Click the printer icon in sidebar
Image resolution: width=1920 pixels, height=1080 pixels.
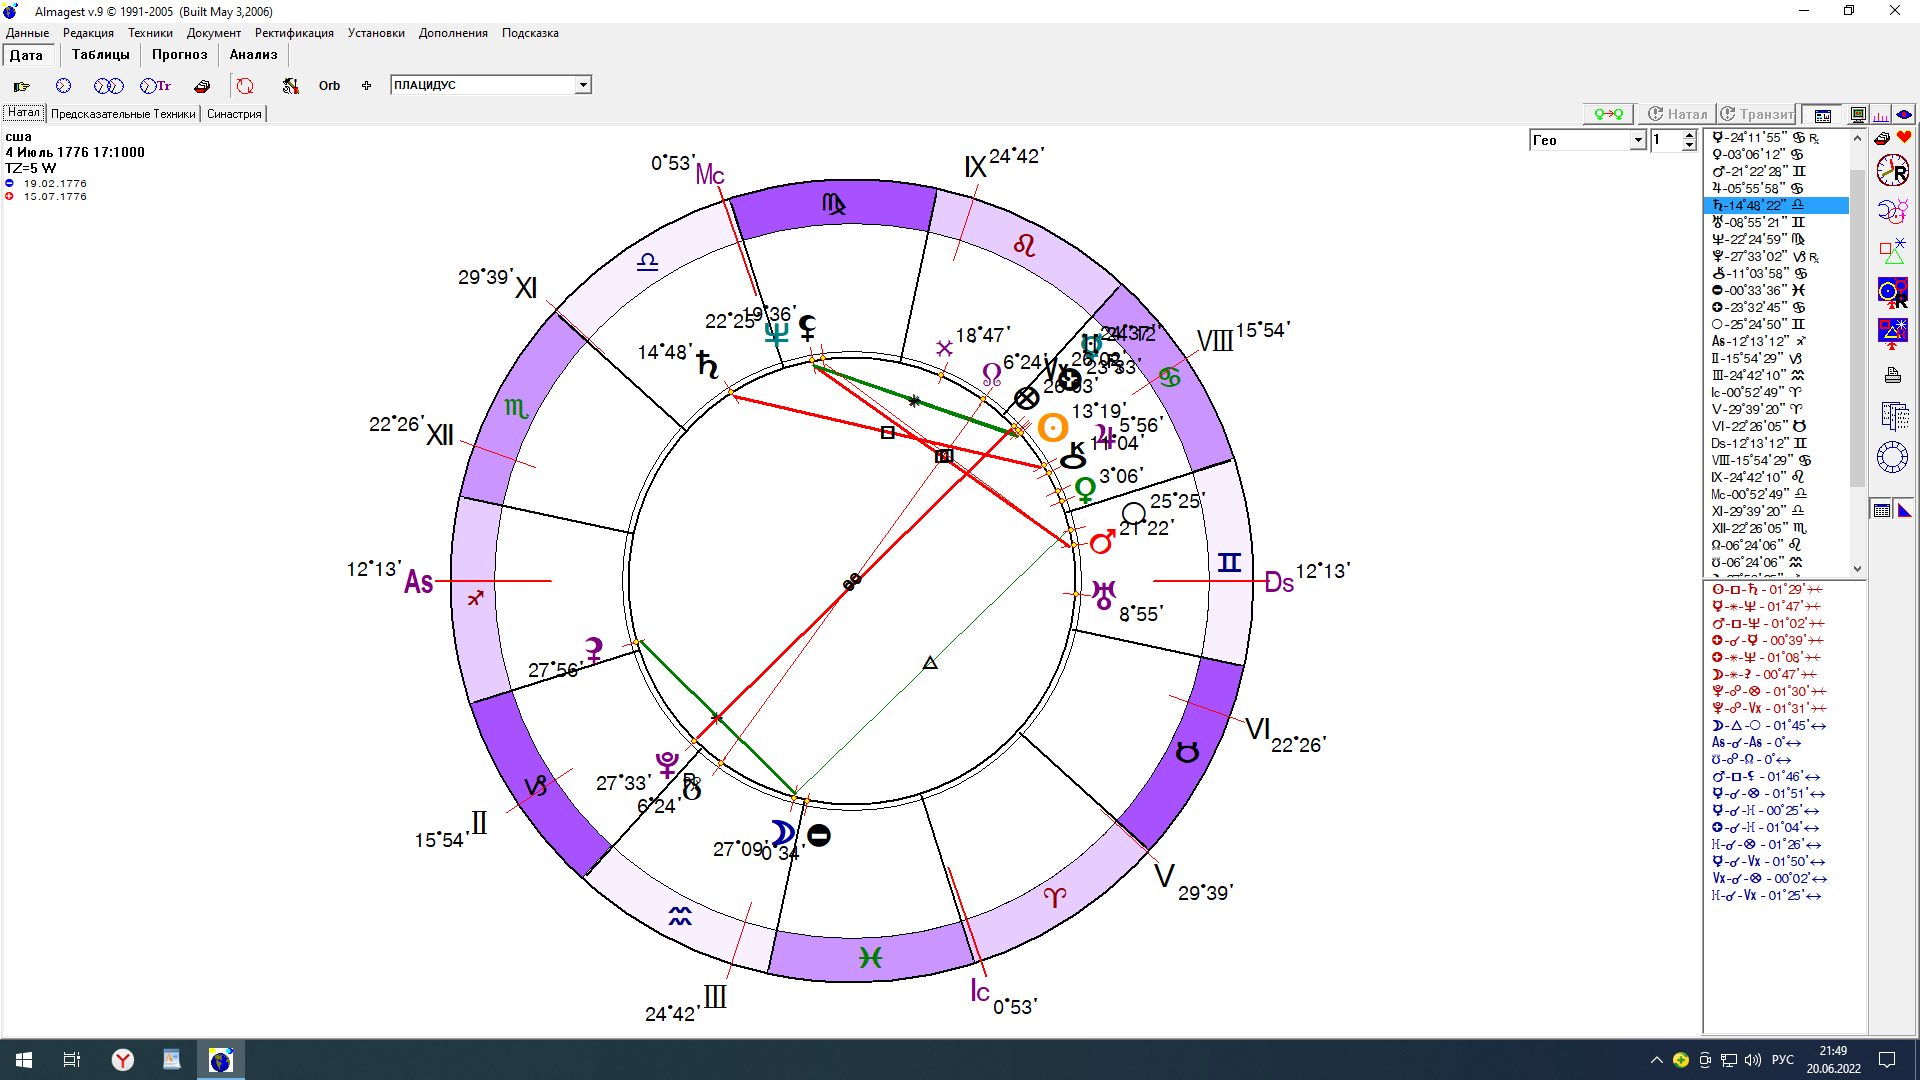point(1893,376)
